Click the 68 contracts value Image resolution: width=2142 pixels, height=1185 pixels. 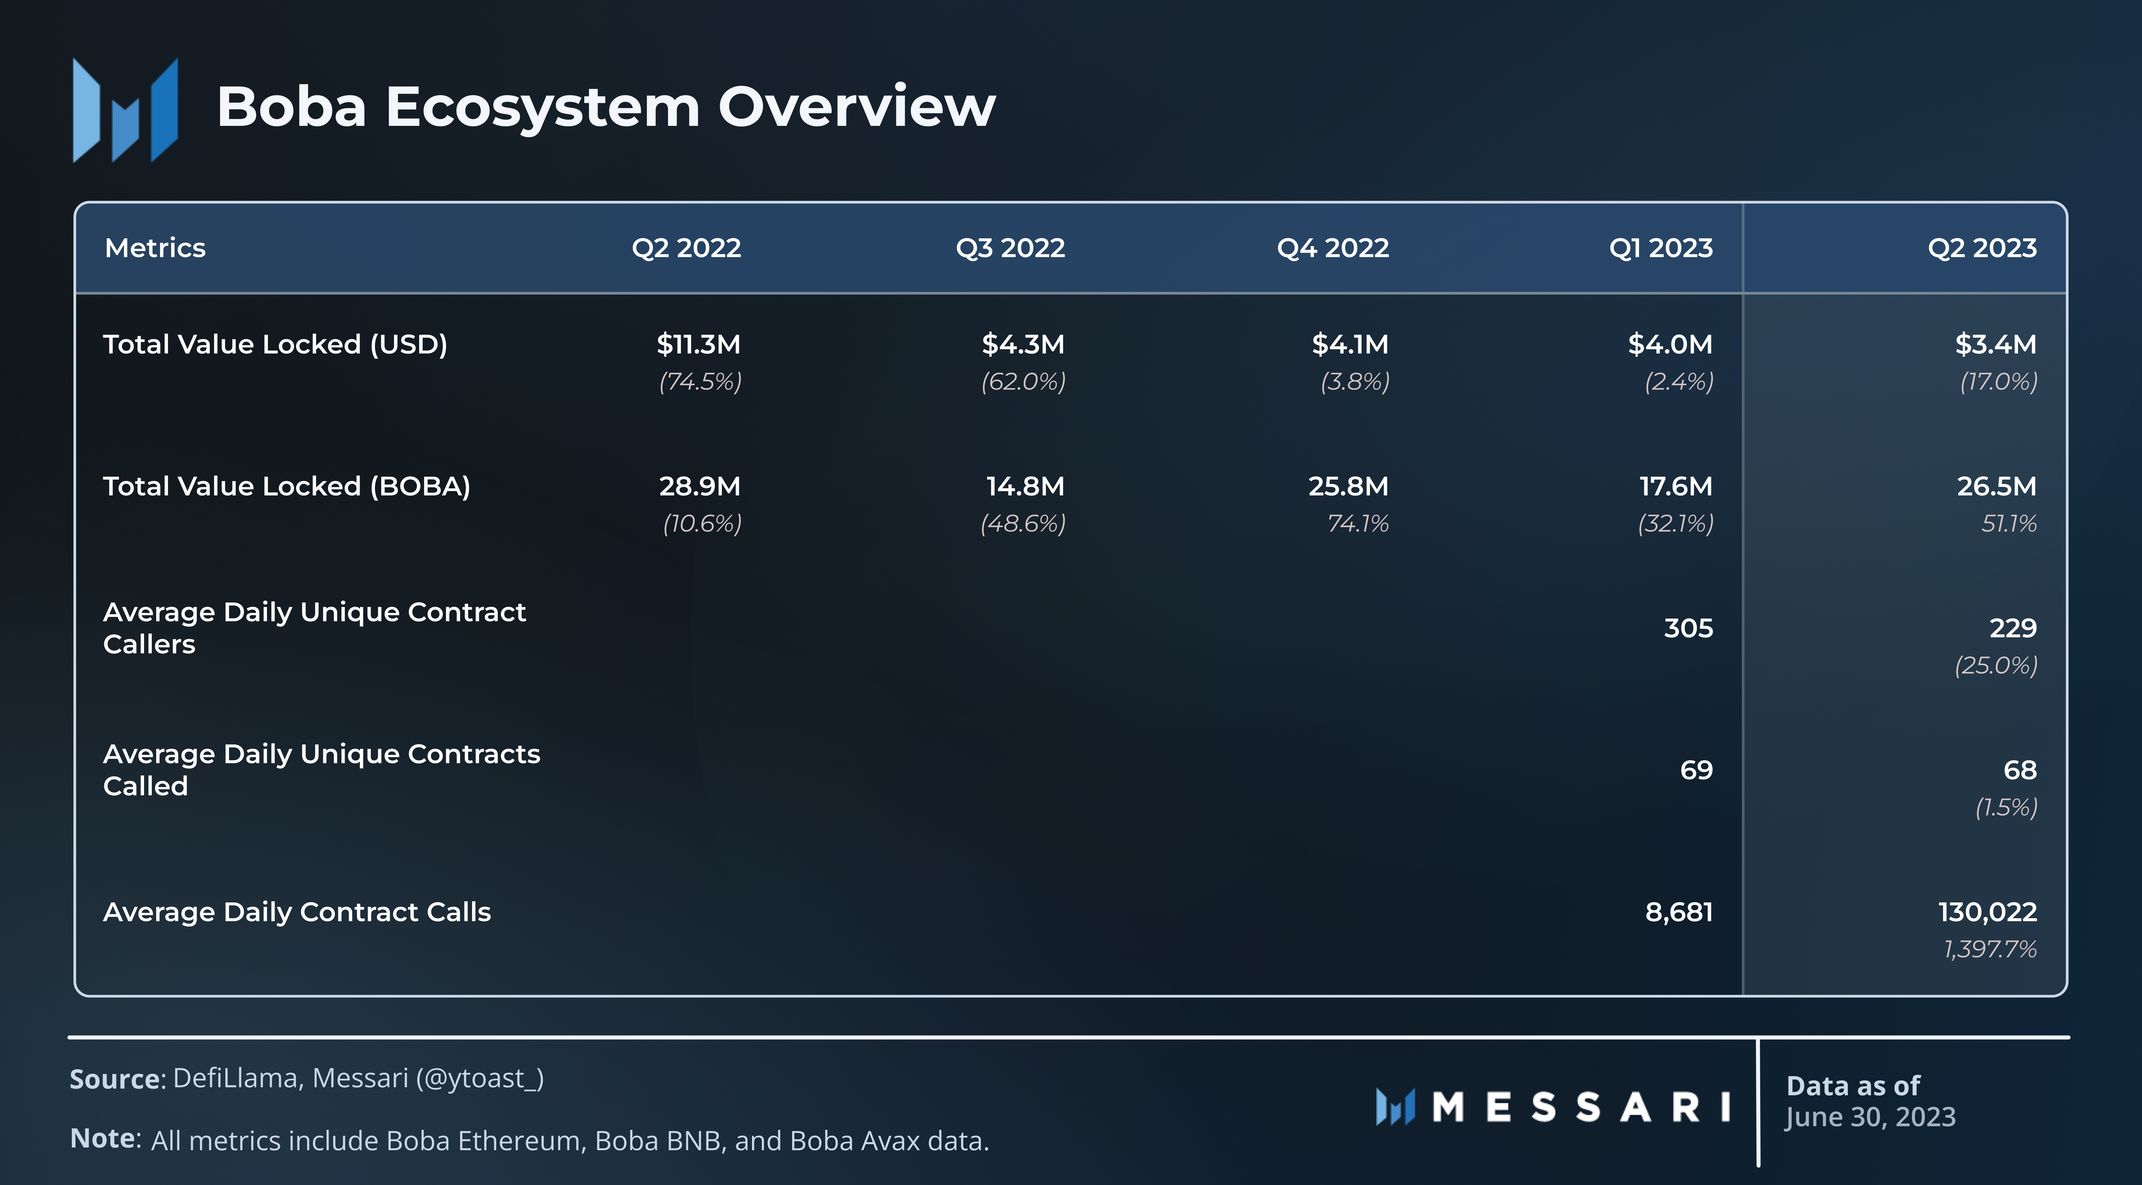(2020, 771)
